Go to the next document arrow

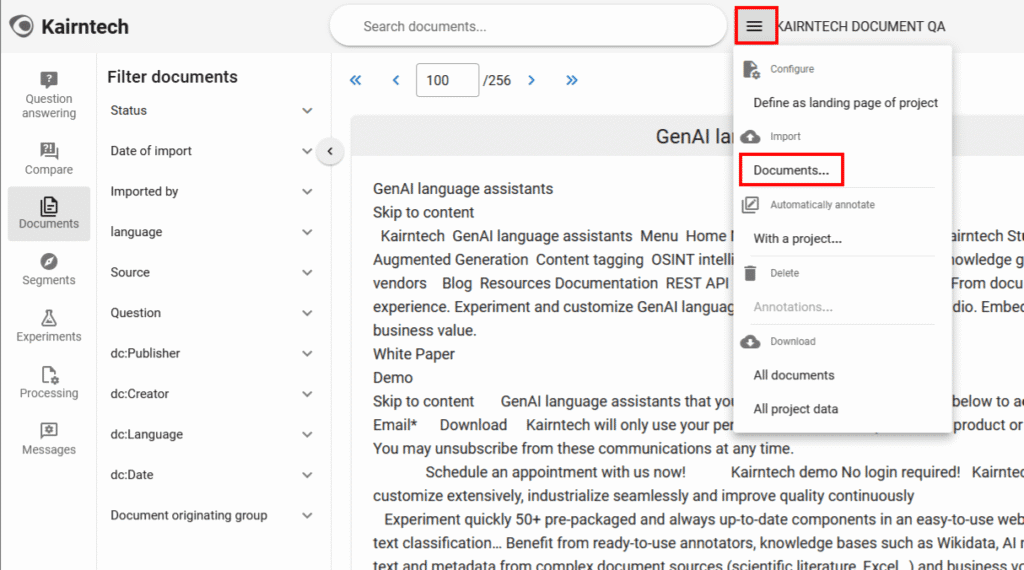[532, 80]
